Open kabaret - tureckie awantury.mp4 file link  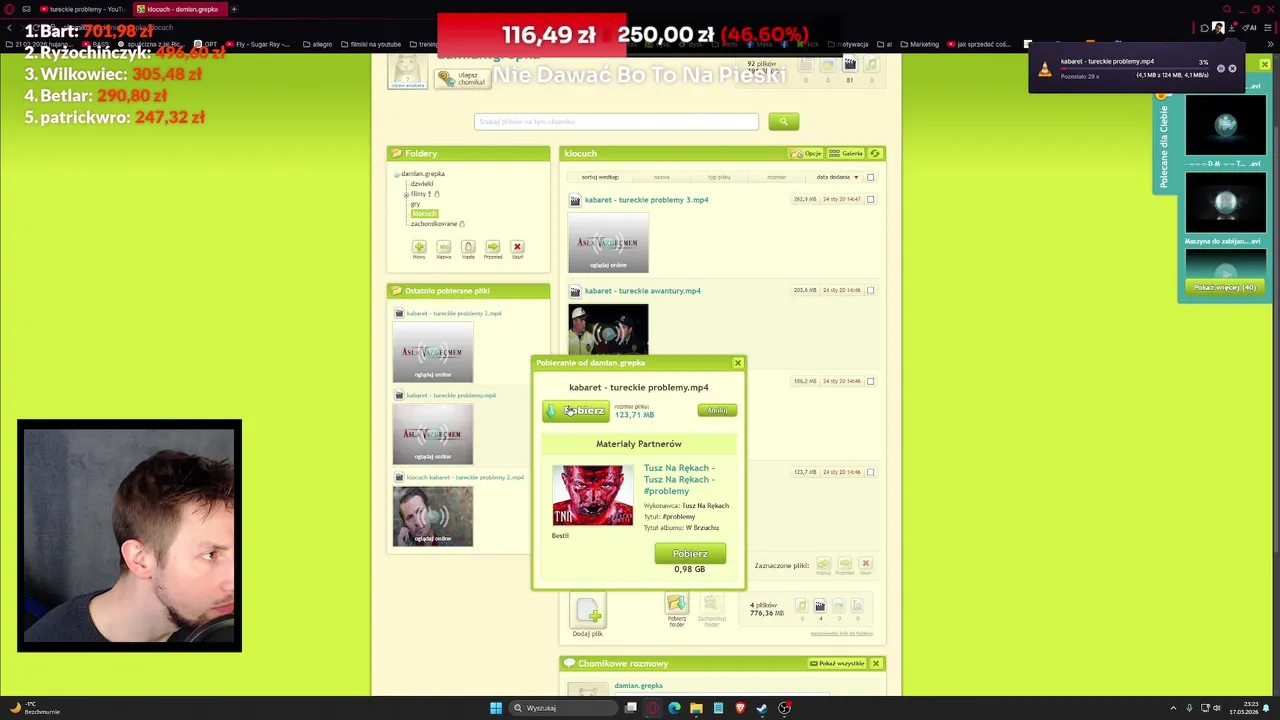(643, 291)
